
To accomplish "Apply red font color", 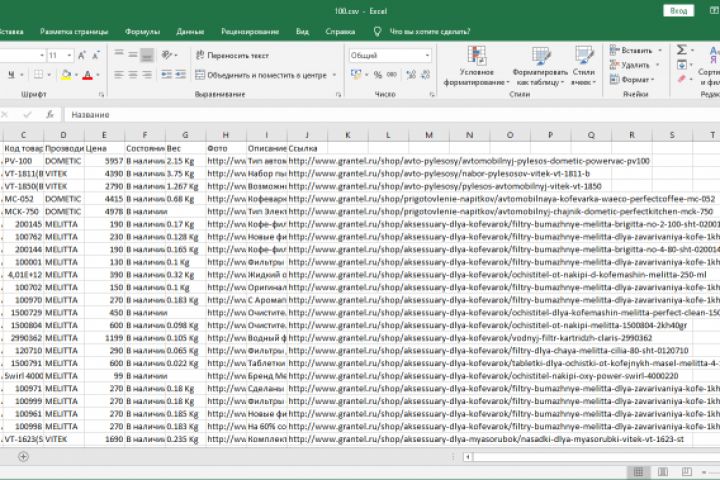I will click(87, 74).
